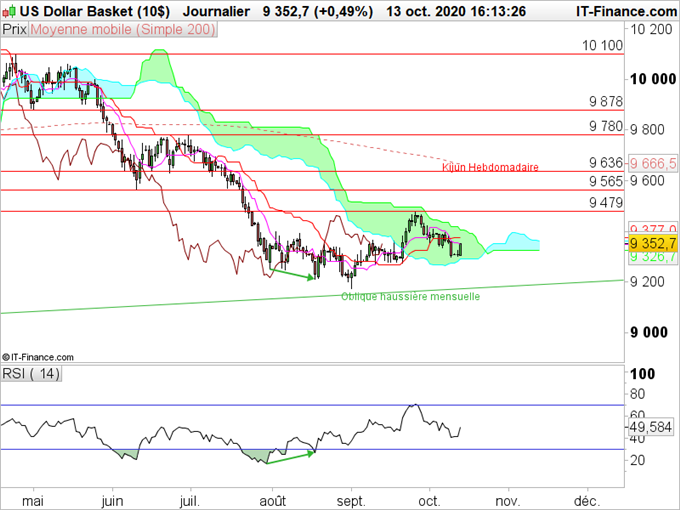Select the Prix indicator label
Viewport: 680px width, 510px height.
click(x=15, y=29)
